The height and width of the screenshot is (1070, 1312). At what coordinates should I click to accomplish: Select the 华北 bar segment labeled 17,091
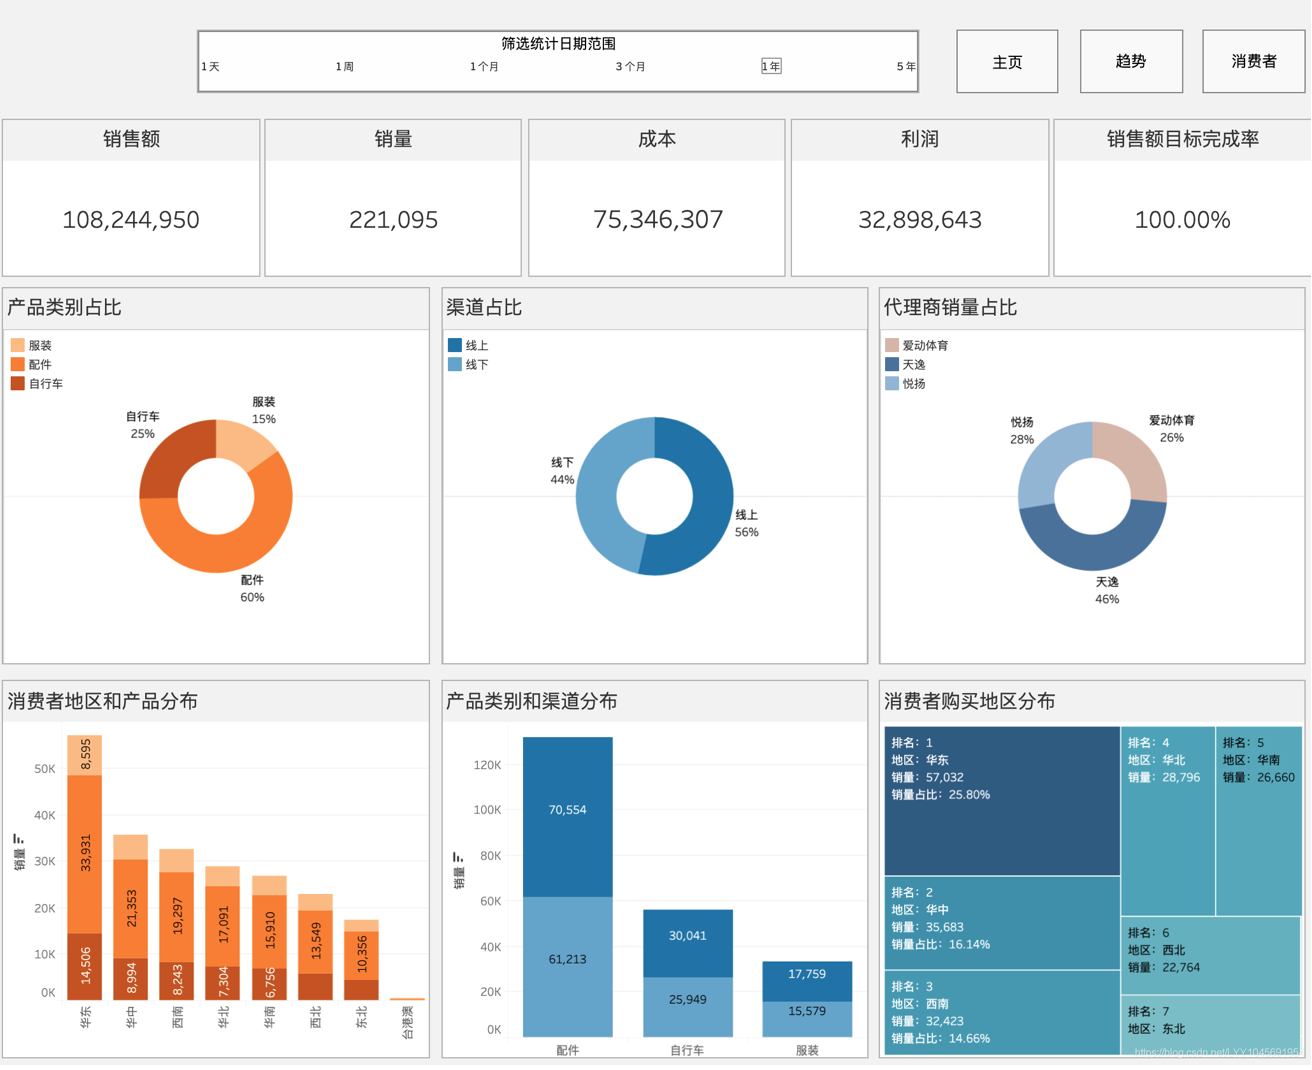click(x=223, y=926)
